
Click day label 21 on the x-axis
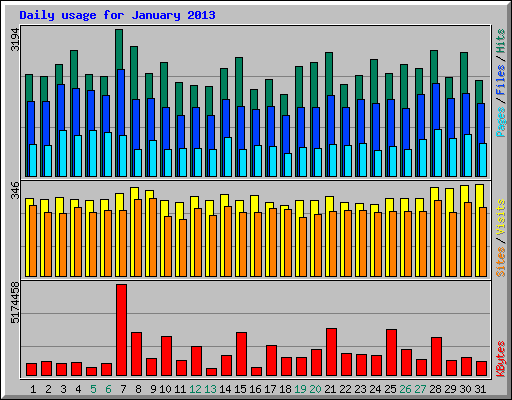[330, 389]
